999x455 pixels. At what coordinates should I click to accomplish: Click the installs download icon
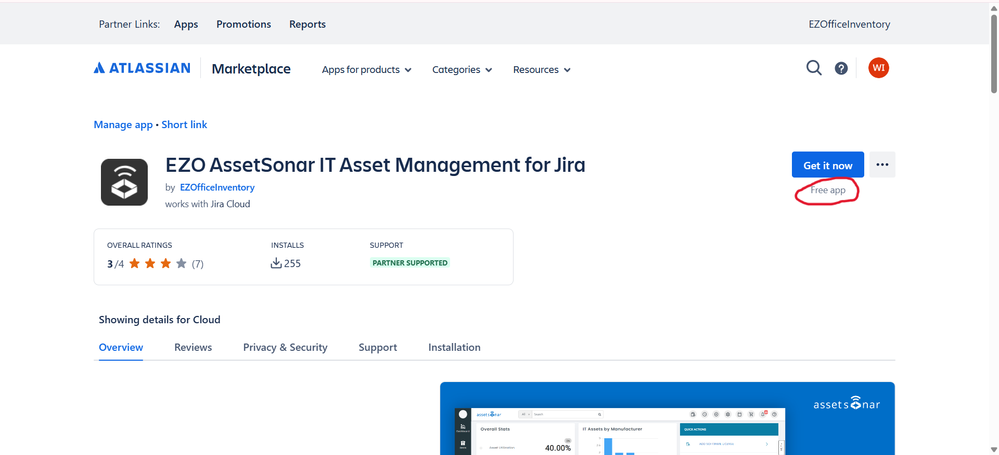point(276,263)
